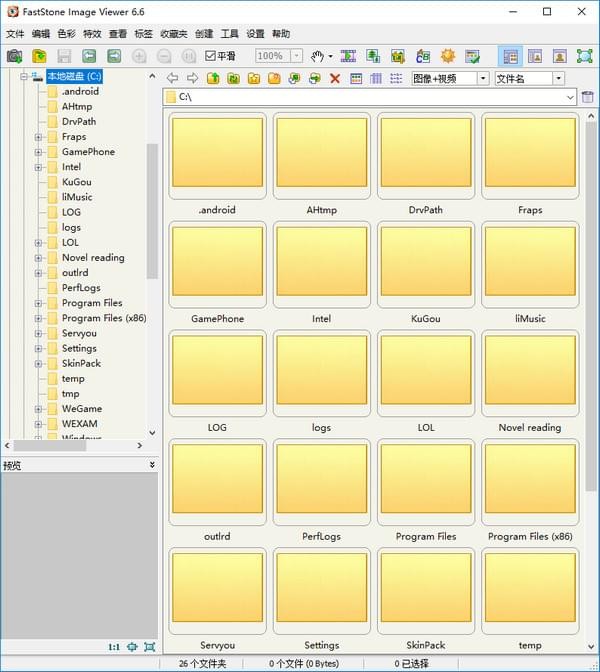This screenshot has width=600, height=672.
Task: Click the full screen view icon
Action: pos(584,56)
